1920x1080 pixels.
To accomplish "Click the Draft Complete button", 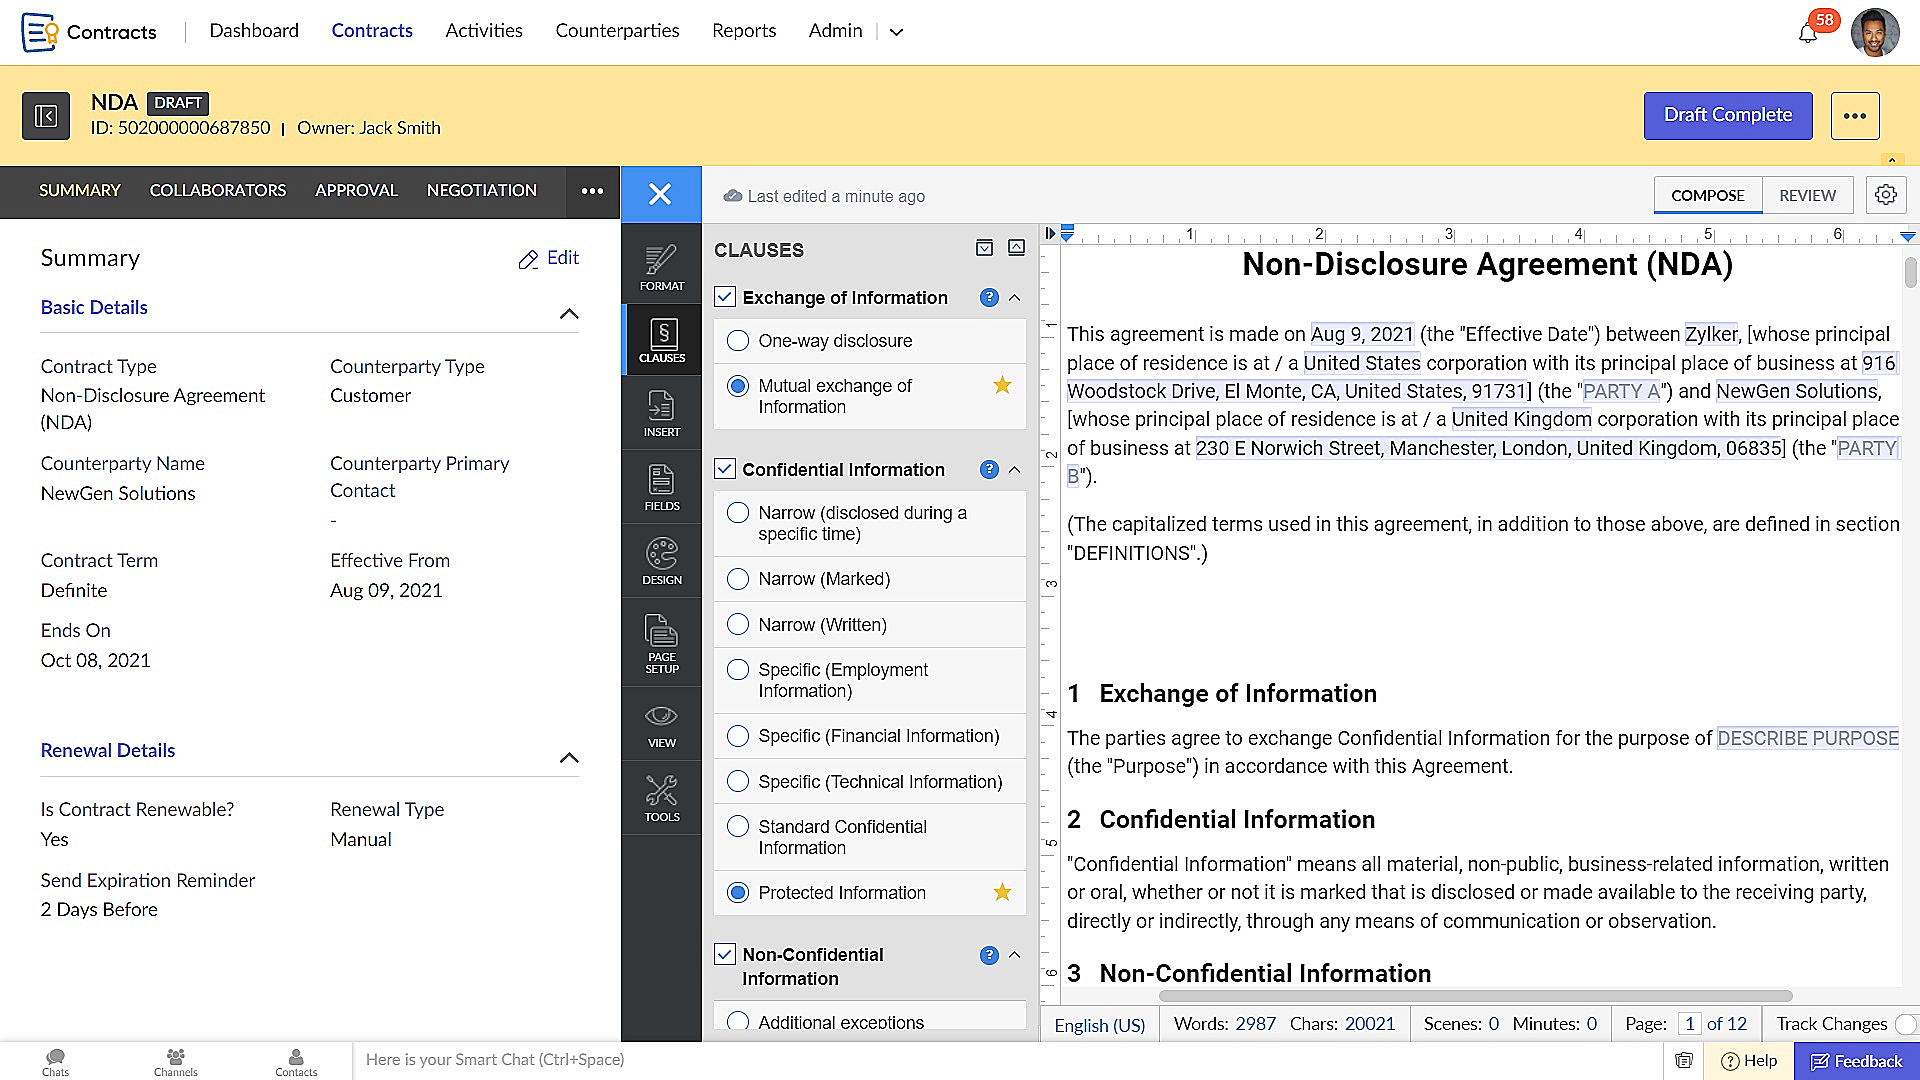I will [x=1727, y=115].
